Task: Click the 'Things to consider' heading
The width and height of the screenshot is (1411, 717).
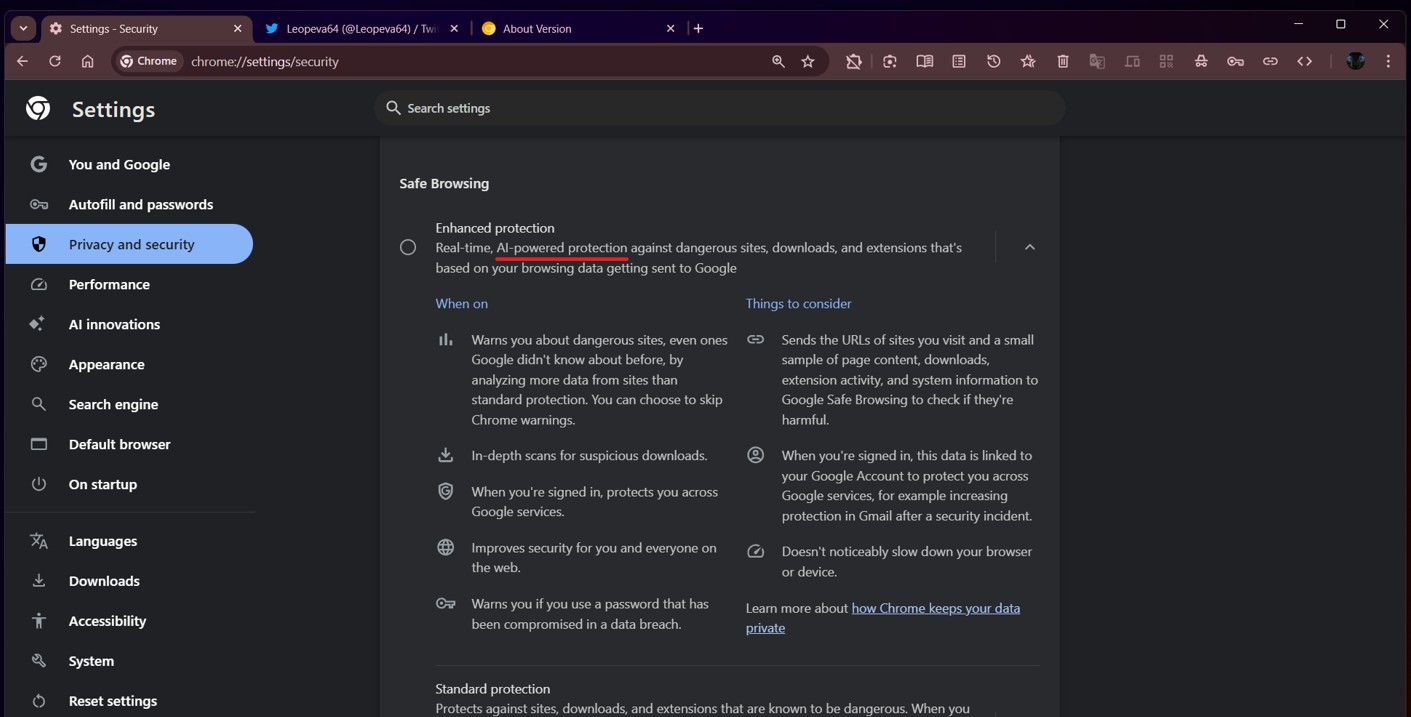Action: (x=798, y=303)
